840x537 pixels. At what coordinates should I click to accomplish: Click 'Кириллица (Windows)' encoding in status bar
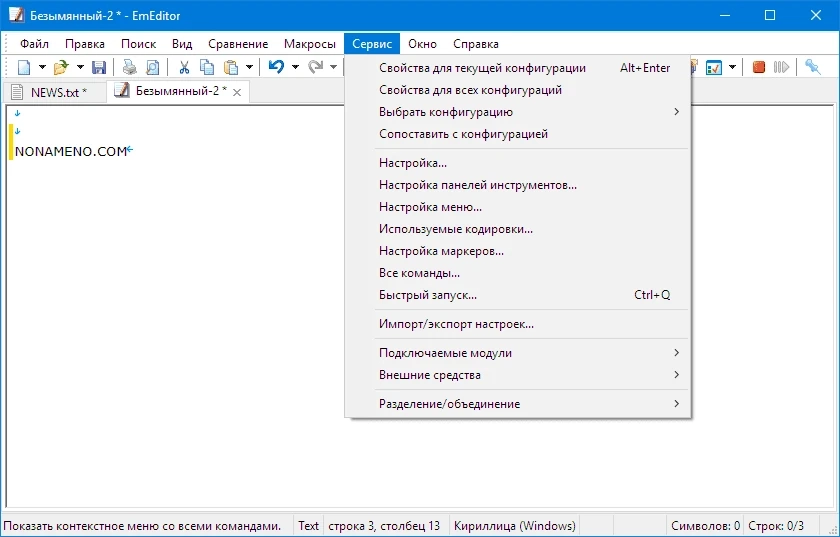[514, 525]
